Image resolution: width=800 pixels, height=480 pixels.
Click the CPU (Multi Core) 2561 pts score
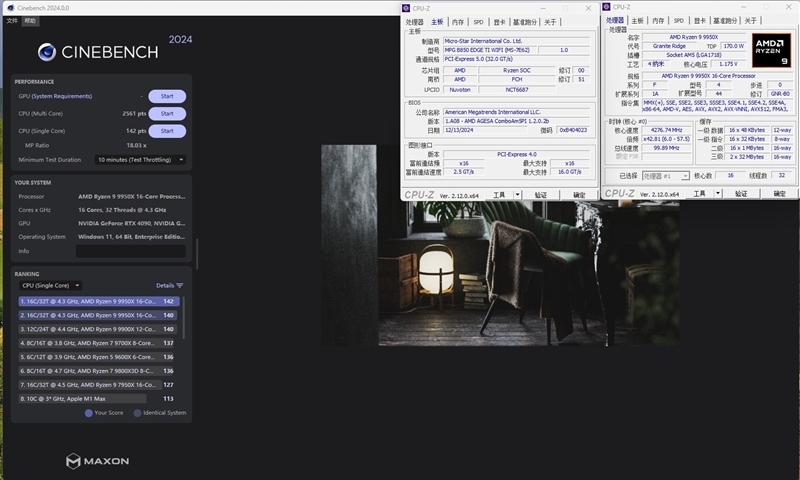click(x=134, y=114)
